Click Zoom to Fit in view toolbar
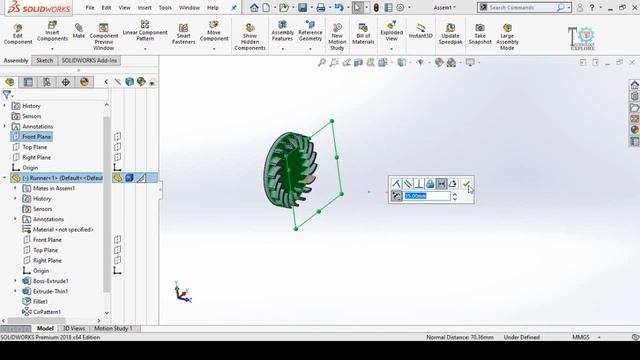 [322, 62]
